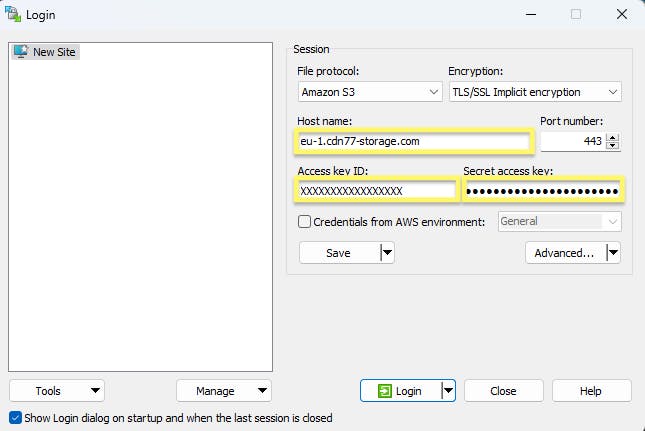Enable Credentials from AWS environment checkbox
This screenshot has height=431, width=645.
305,221
